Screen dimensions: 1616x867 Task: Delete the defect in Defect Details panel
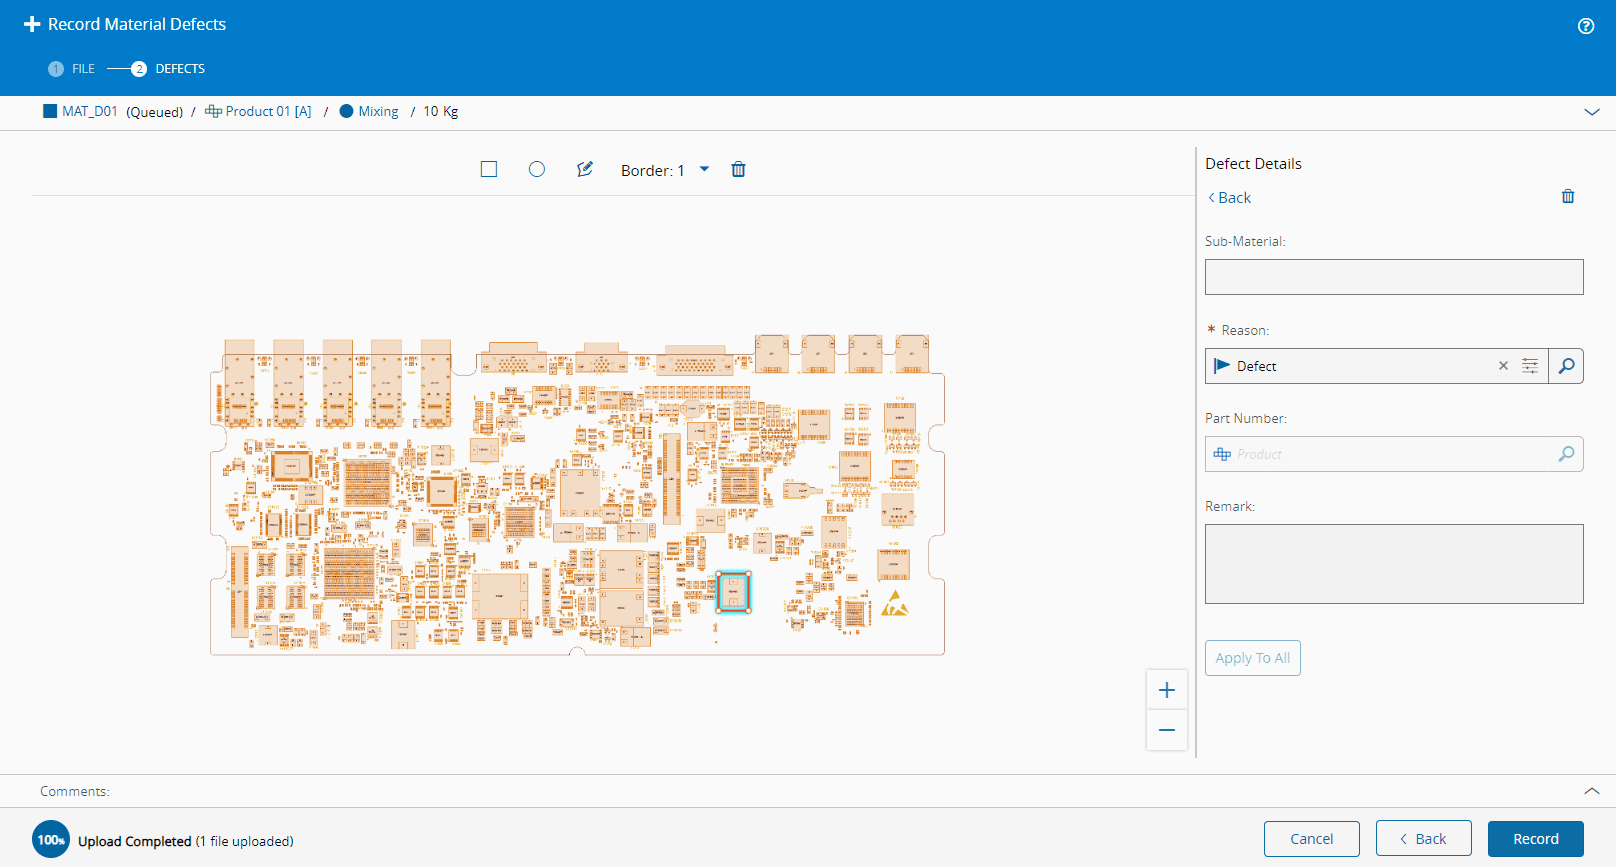[x=1567, y=197]
